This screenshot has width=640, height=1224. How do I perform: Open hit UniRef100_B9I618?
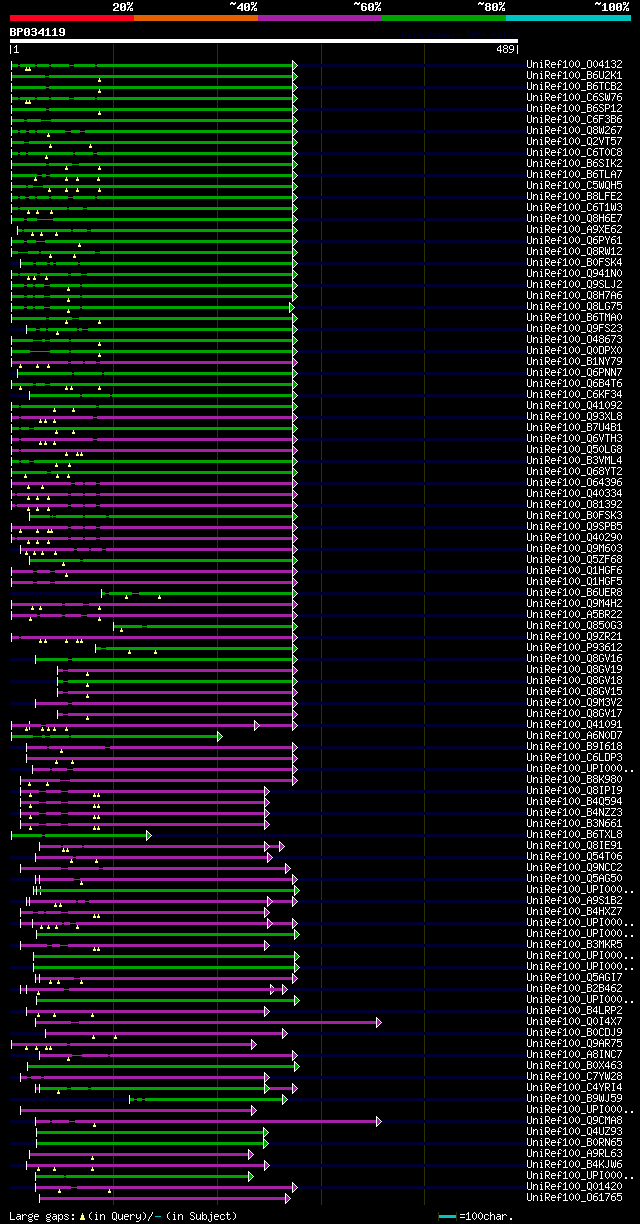tap(574, 747)
